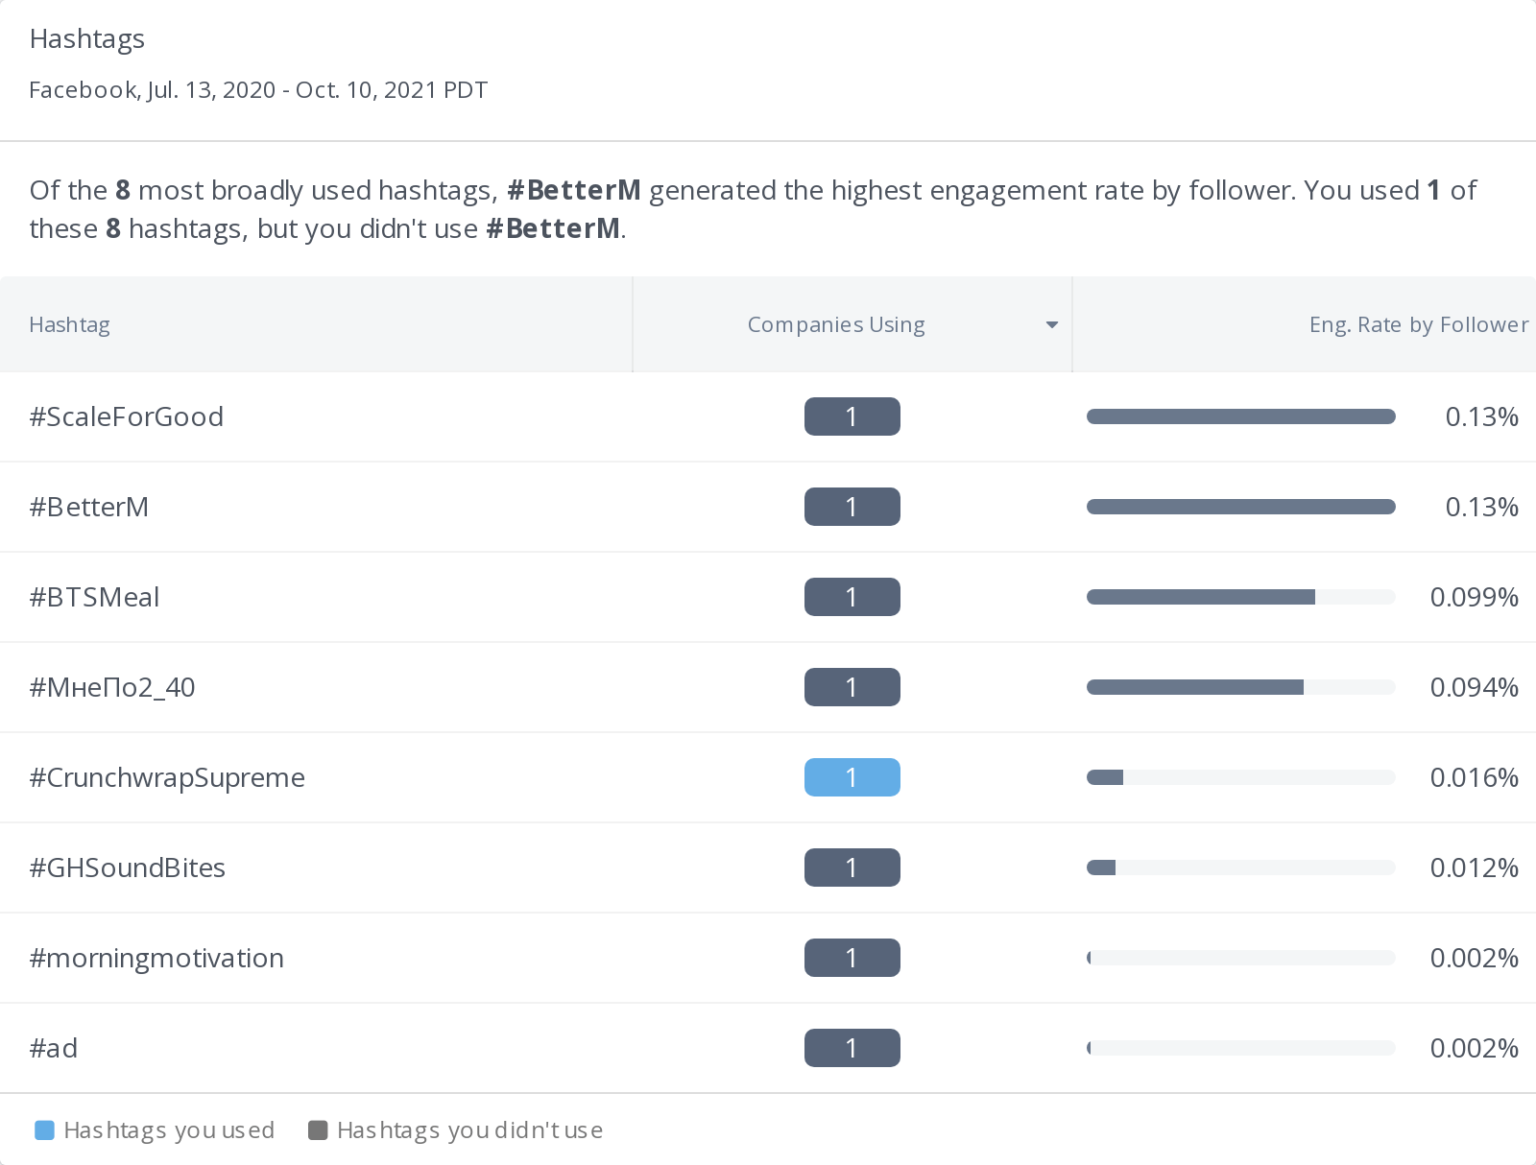The width and height of the screenshot is (1536, 1165).
Task: Sort table by the Hashtag column
Action: pyautogui.click(x=69, y=324)
